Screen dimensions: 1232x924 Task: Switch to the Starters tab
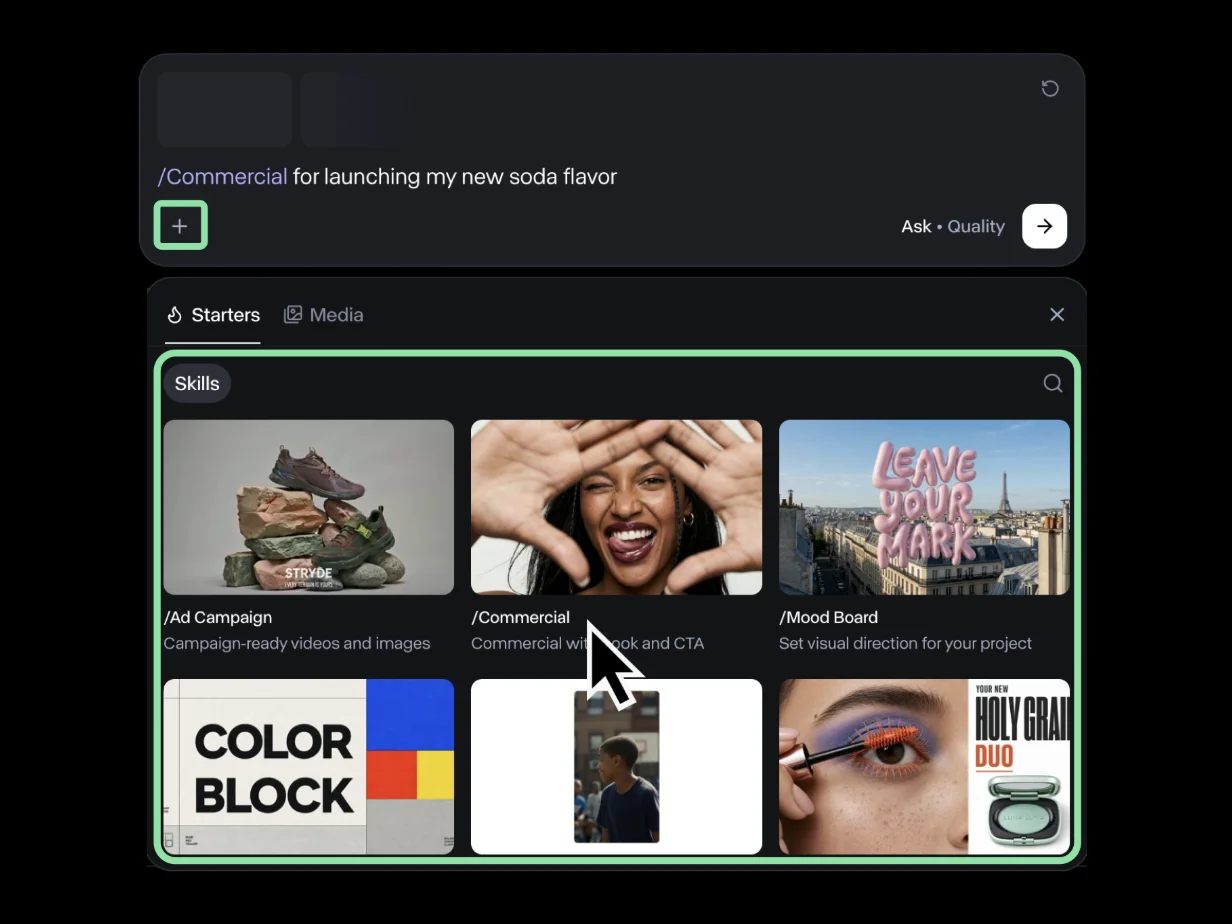[213, 315]
